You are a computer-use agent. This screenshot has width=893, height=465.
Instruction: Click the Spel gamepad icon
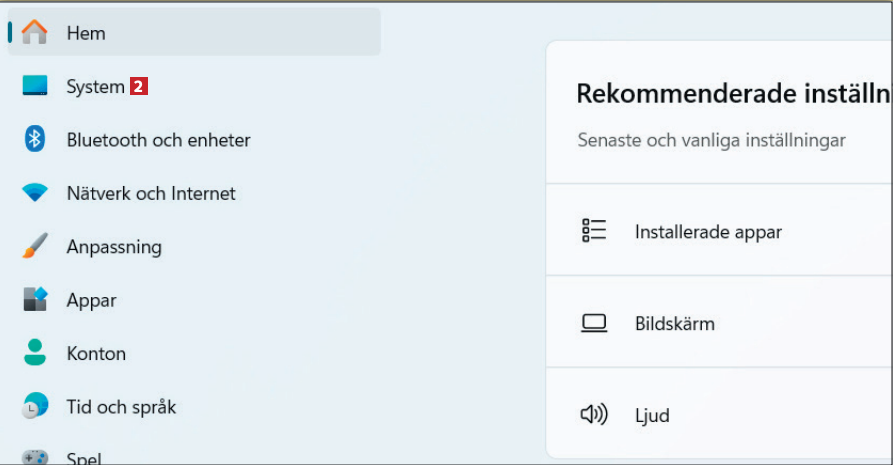click(x=35, y=457)
